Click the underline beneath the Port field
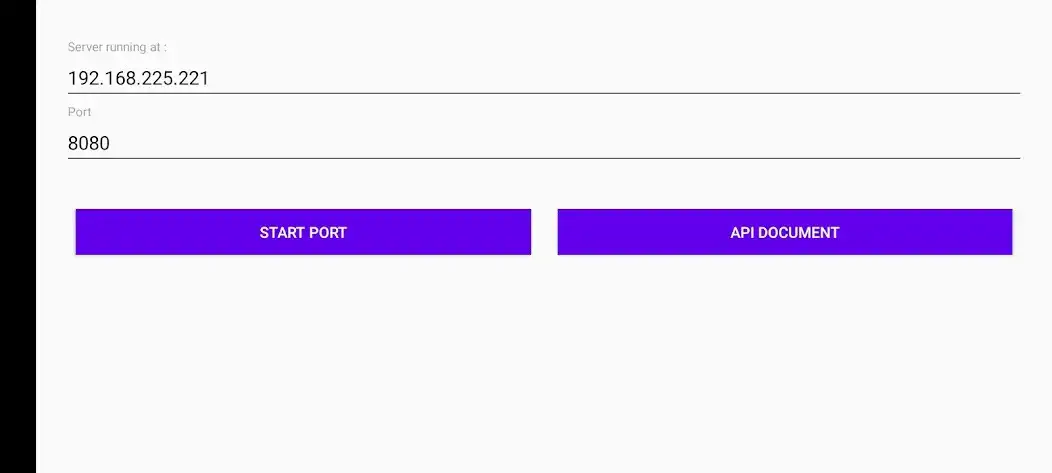 coord(543,158)
